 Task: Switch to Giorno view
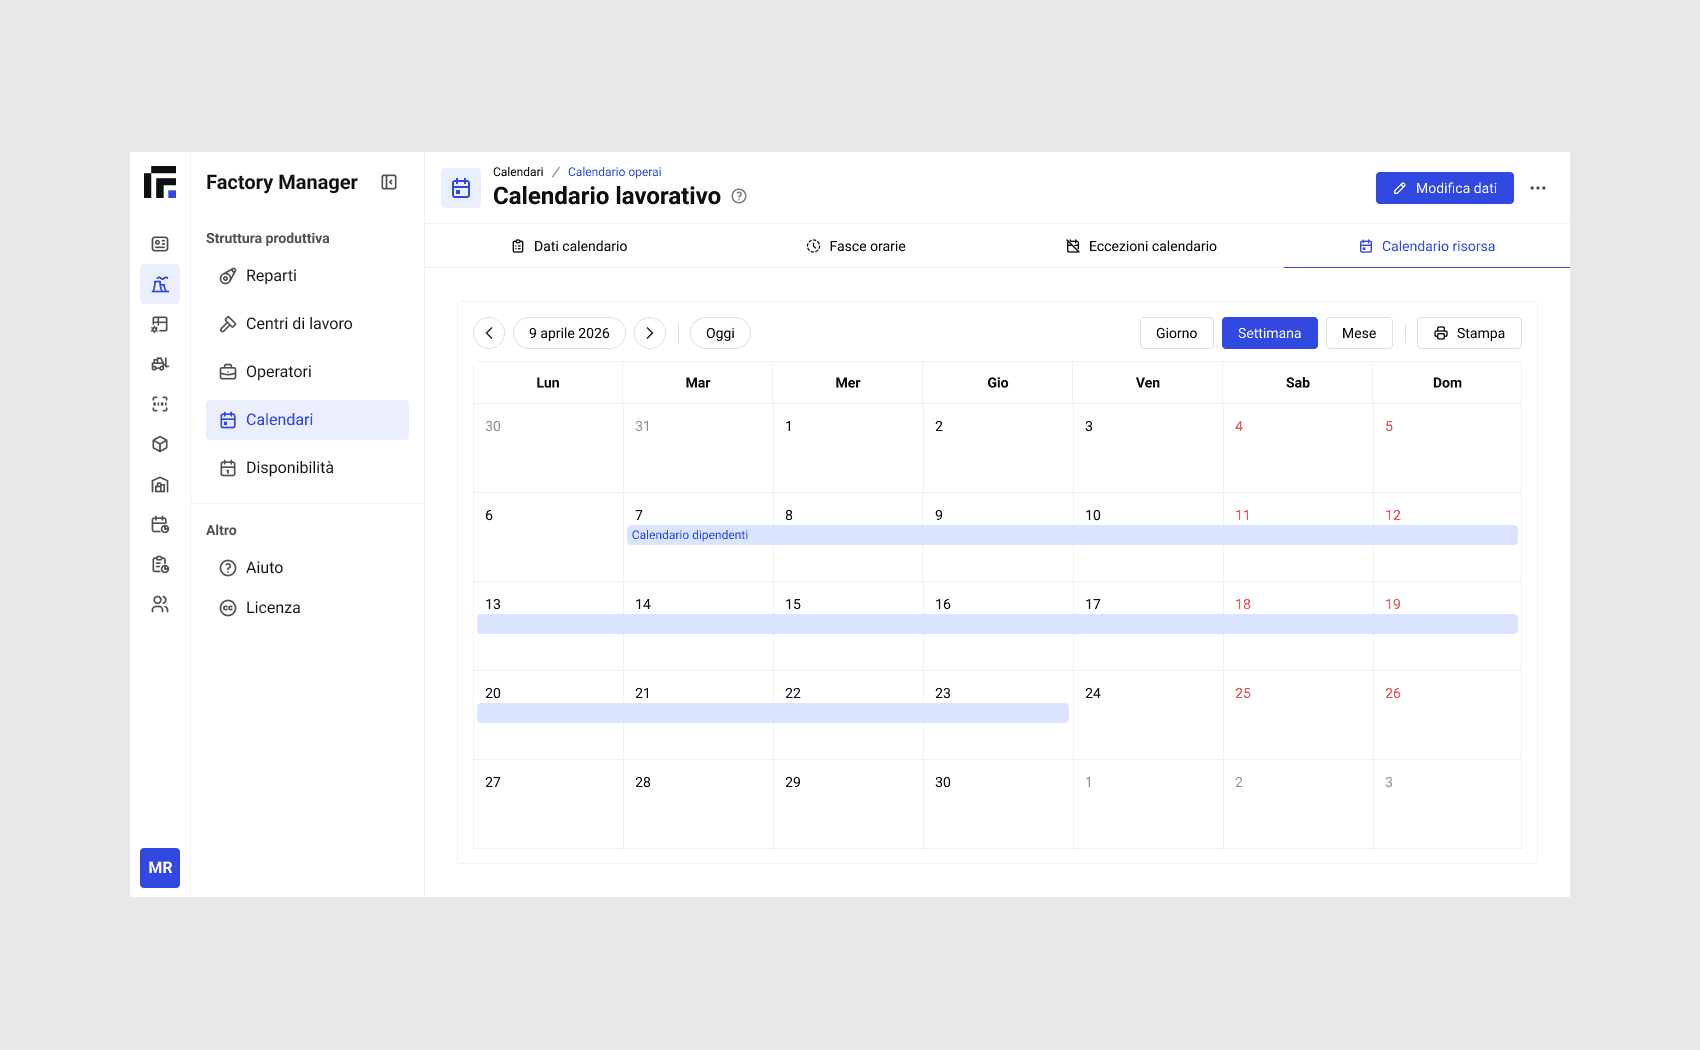(1176, 333)
